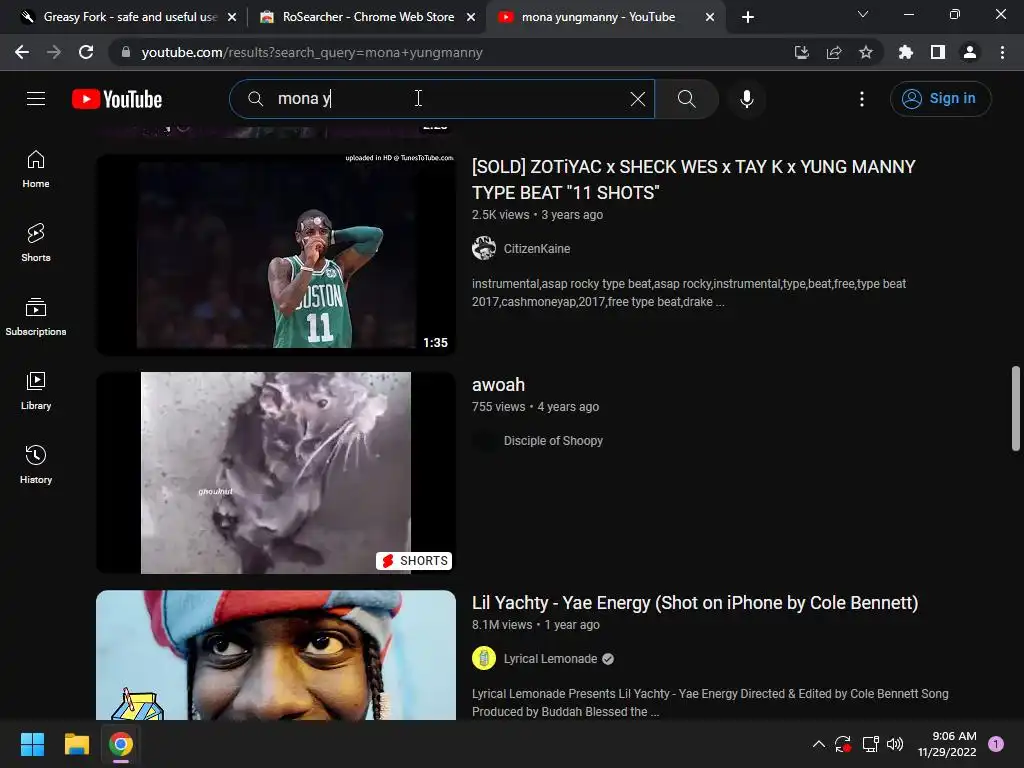Clear the search box with X
1024x768 pixels.
(x=637, y=99)
